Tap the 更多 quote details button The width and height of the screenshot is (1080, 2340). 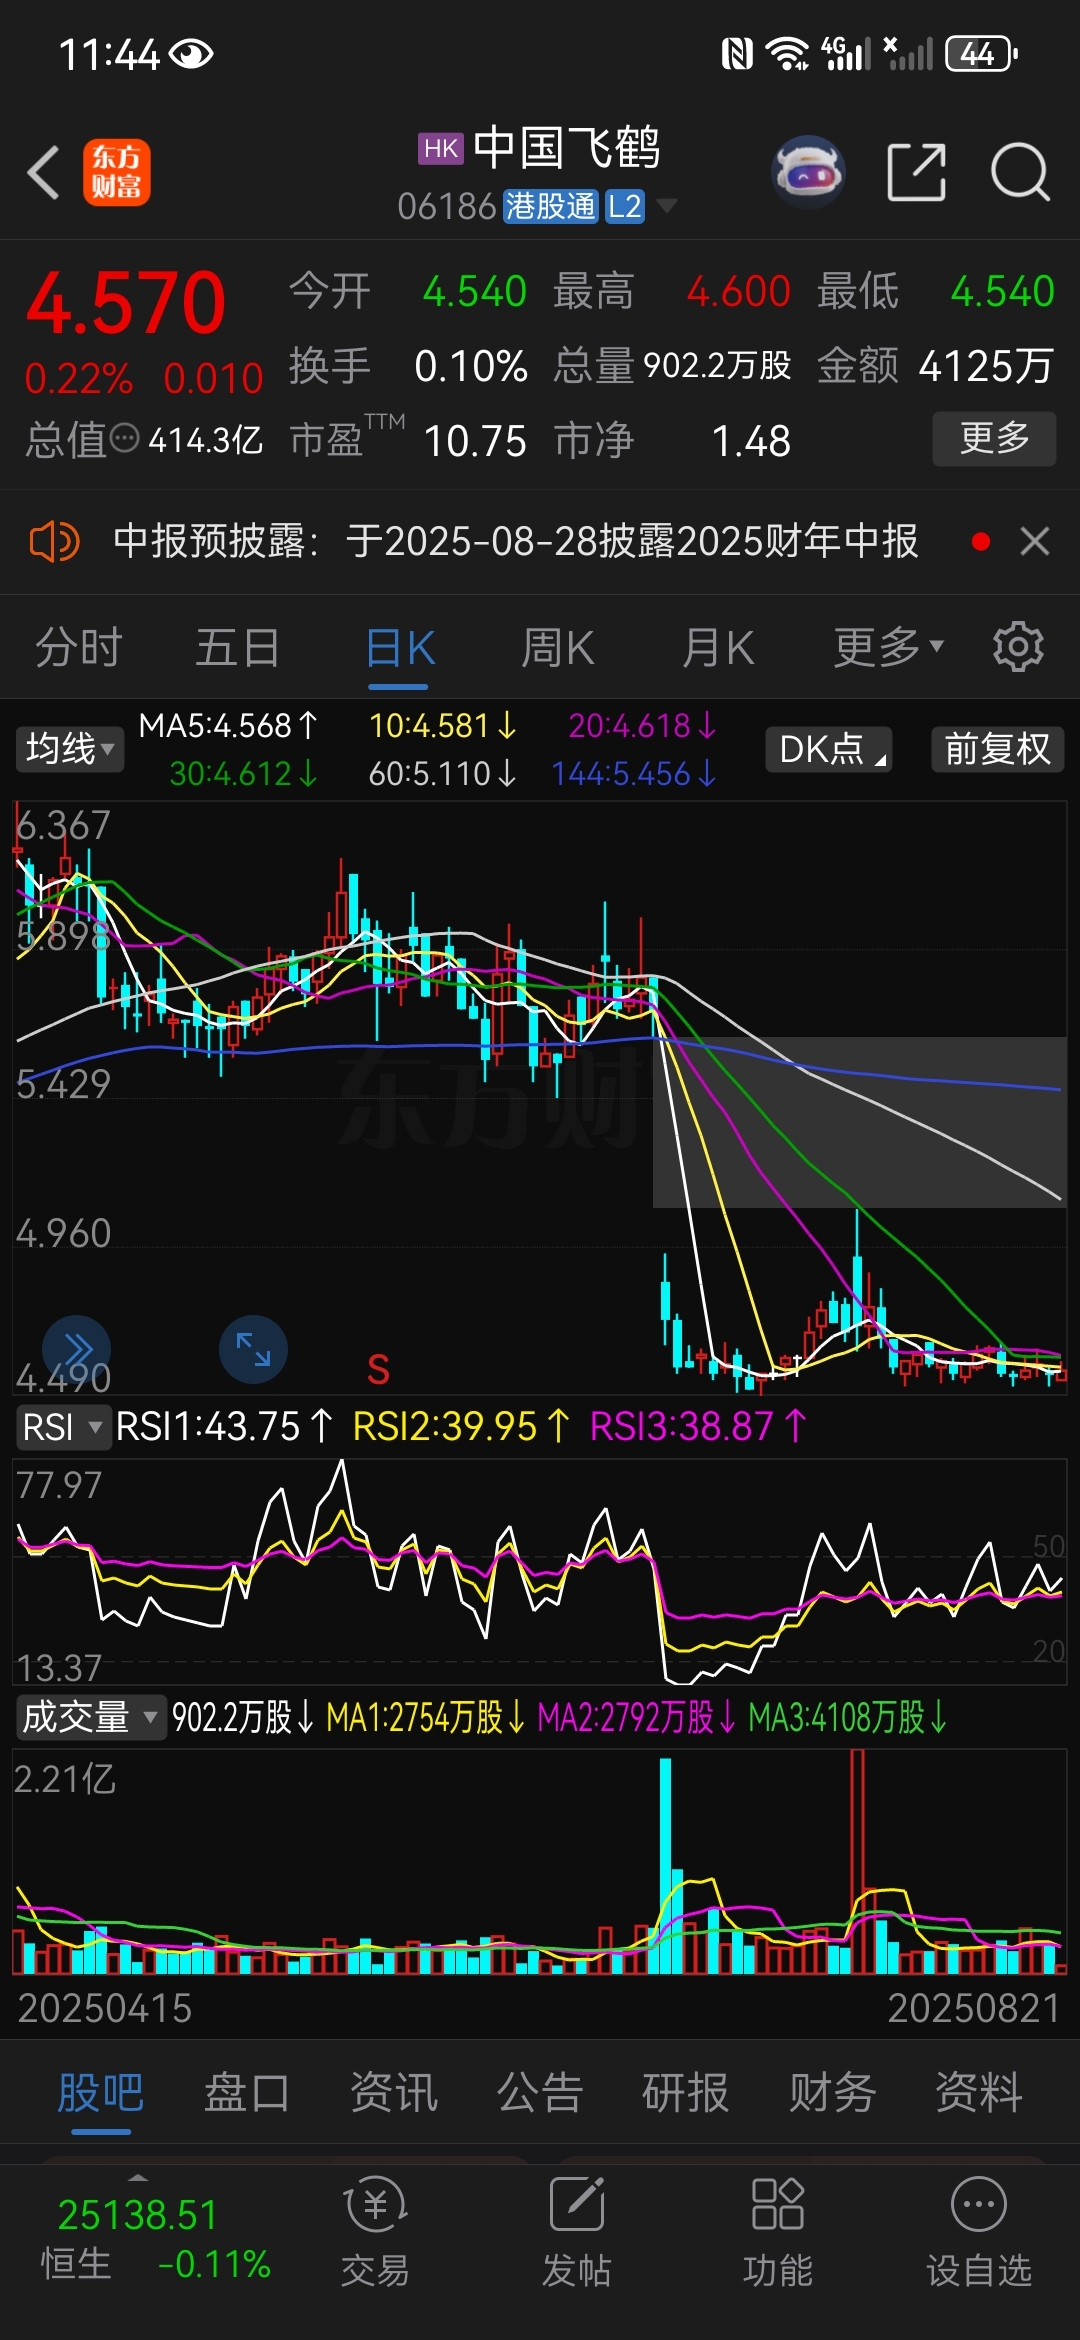tap(994, 438)
